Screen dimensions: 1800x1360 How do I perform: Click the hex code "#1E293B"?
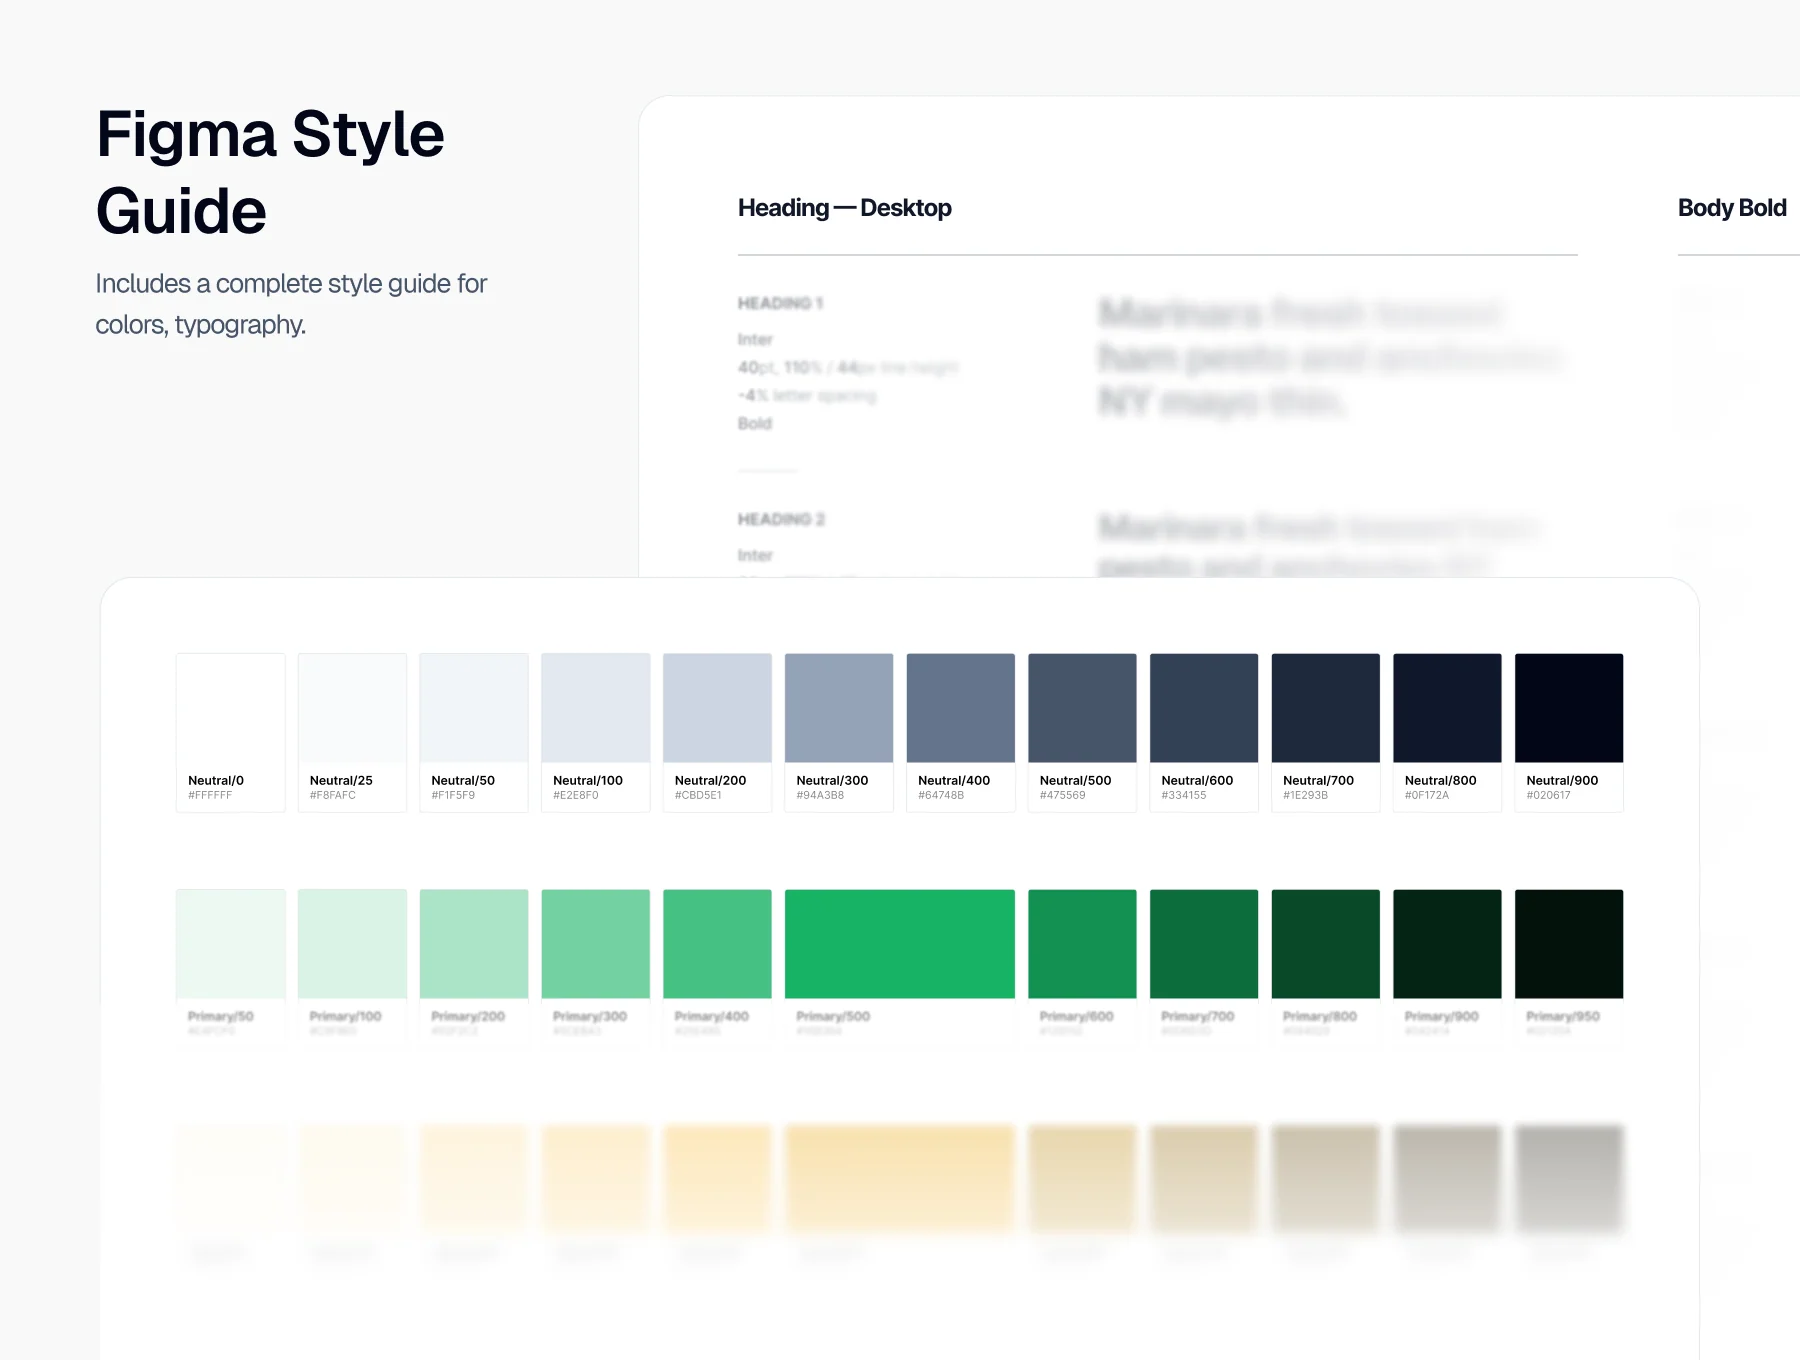1306,796
